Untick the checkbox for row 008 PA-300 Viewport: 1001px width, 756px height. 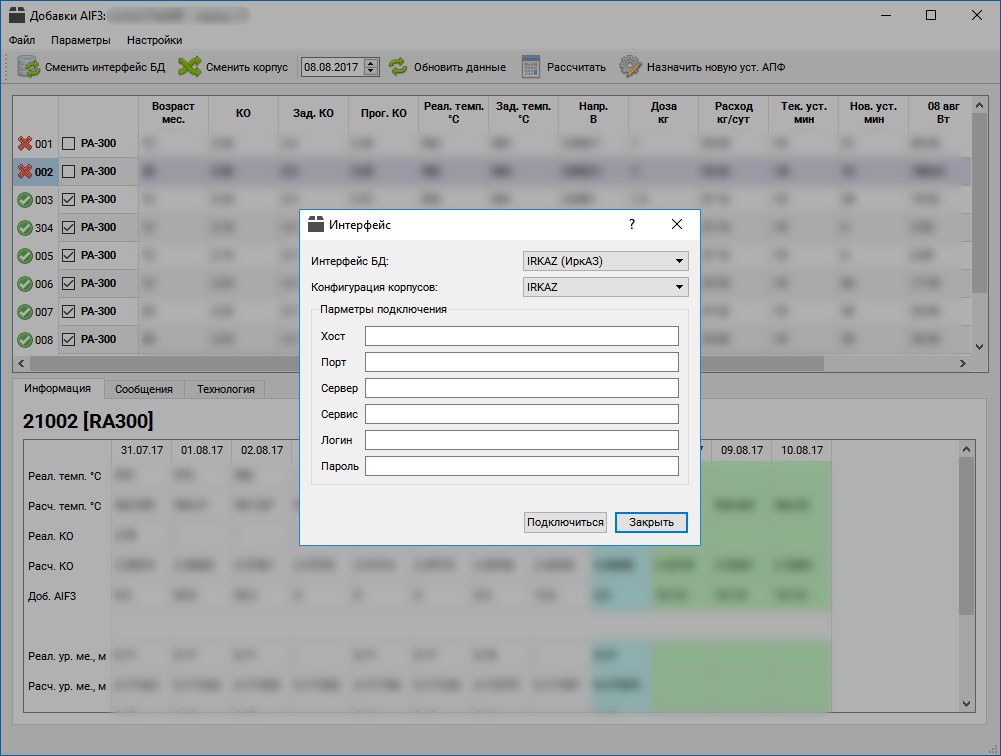click(x=68, y=340)
